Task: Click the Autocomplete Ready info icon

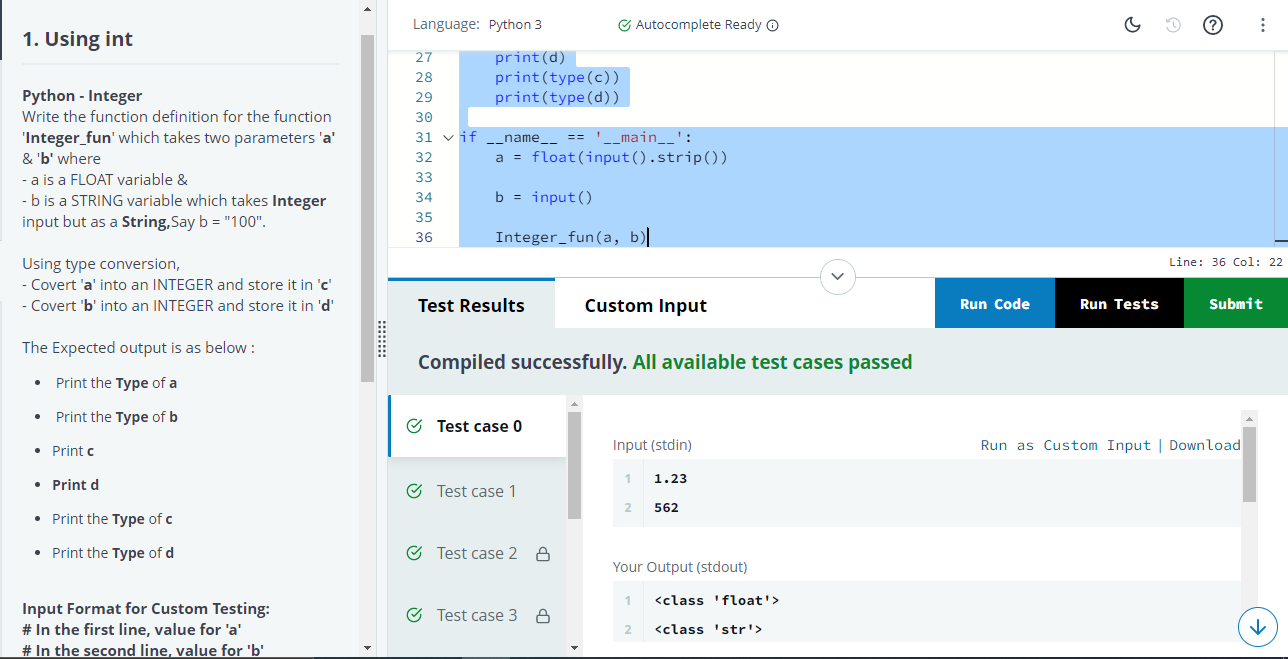Action: (772, 25)
